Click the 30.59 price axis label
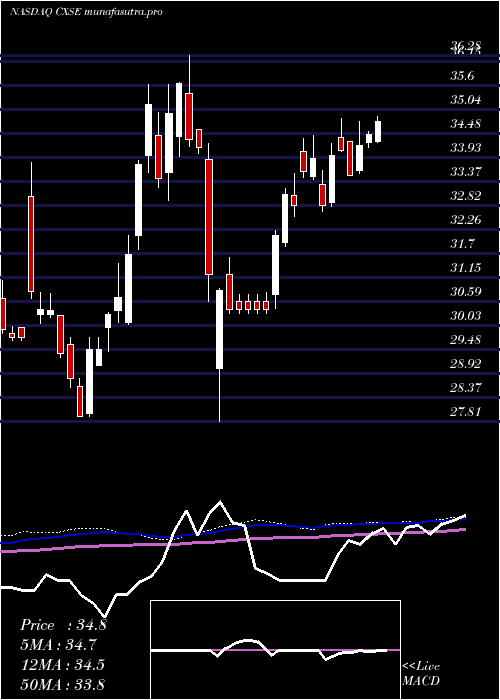 coord(466,292)
